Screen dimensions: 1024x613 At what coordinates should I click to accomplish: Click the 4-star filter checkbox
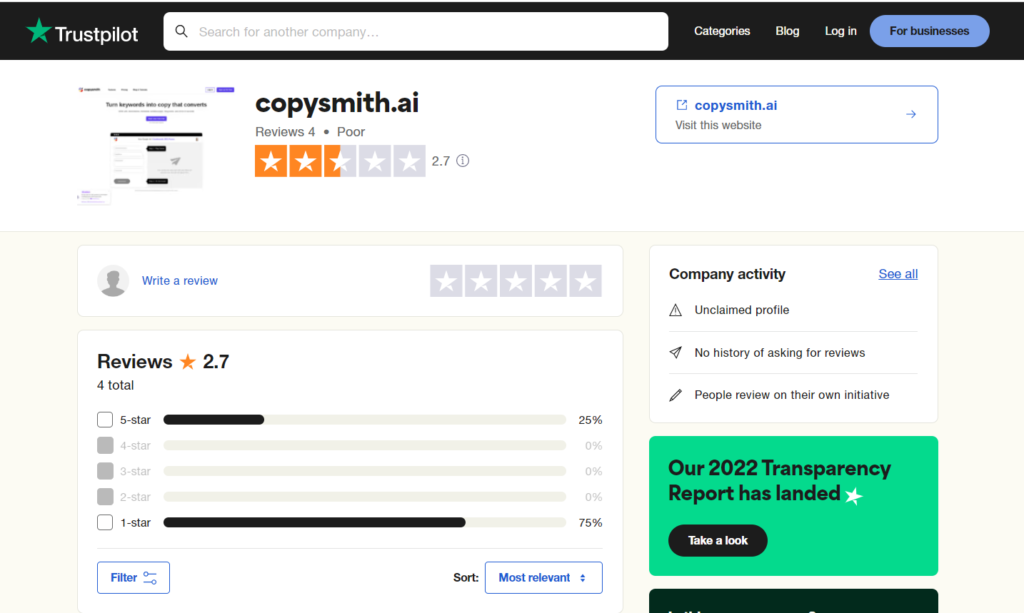105,446
